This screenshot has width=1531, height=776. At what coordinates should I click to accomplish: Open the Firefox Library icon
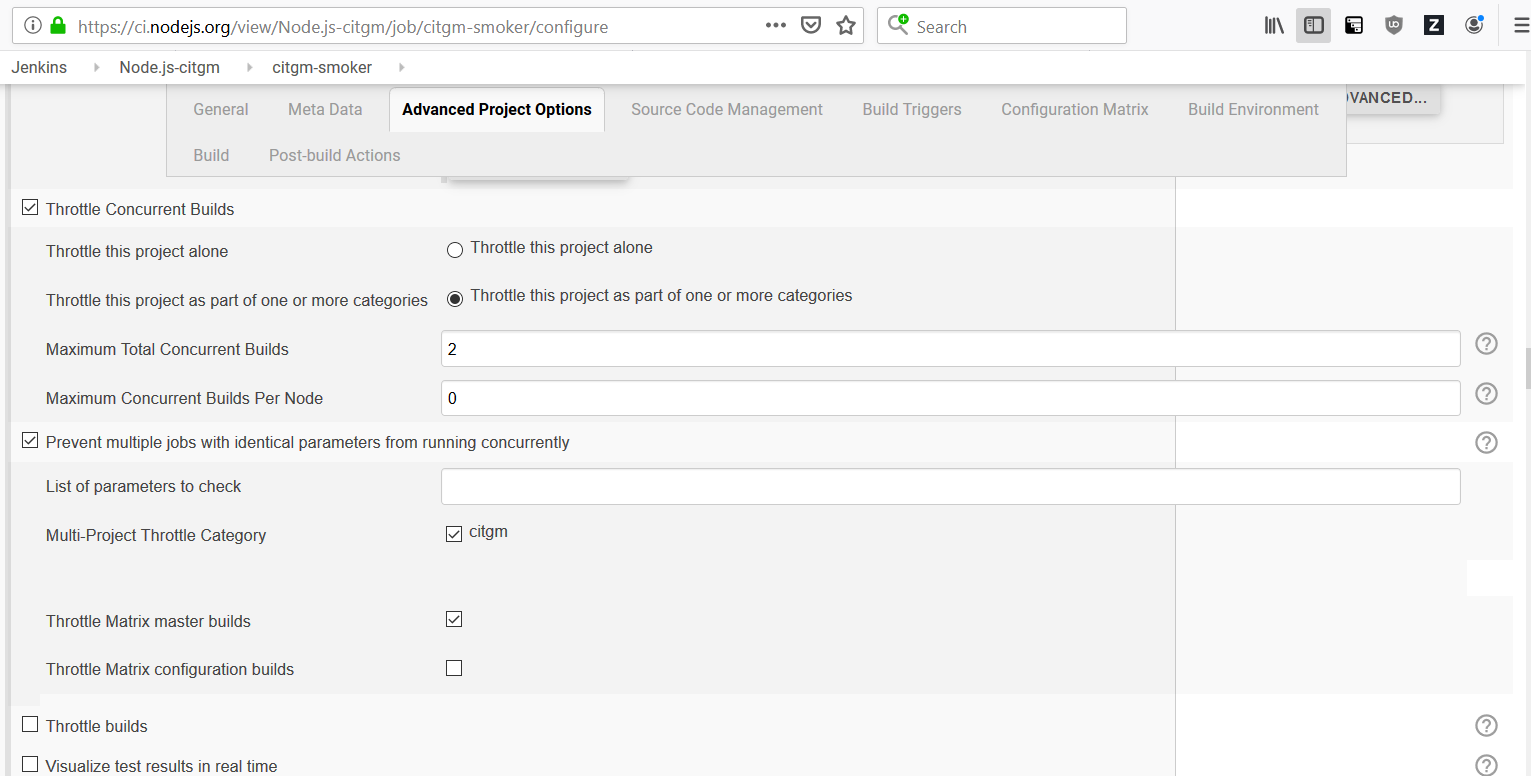(x=1273, y=25)
